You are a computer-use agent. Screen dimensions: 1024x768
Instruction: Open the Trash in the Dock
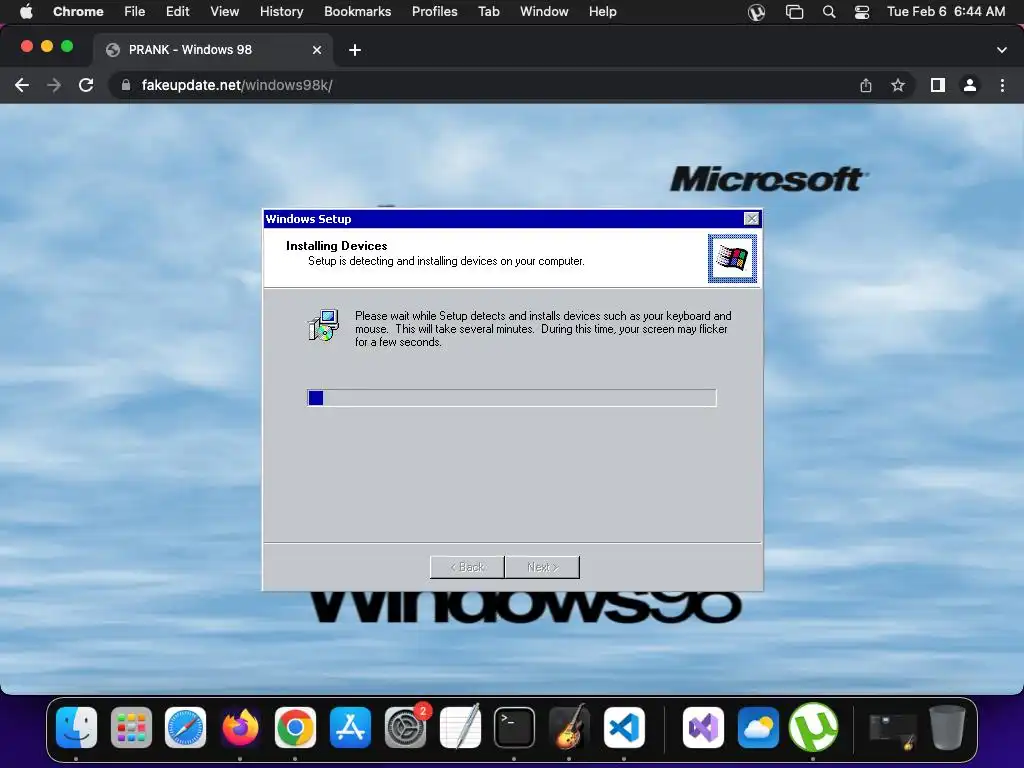pos(948,727)
